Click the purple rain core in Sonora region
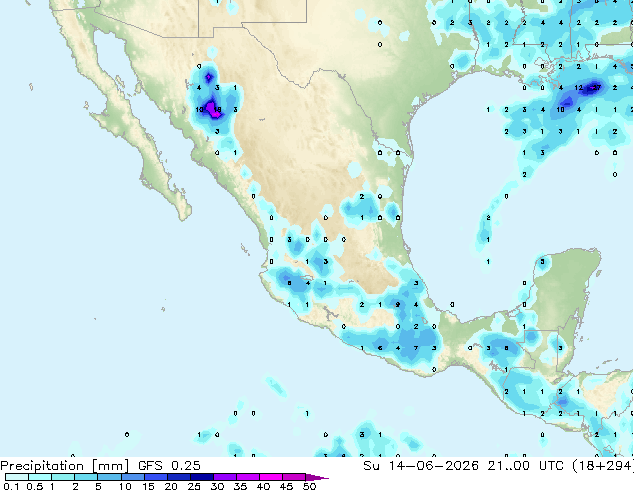 point(212,110)
